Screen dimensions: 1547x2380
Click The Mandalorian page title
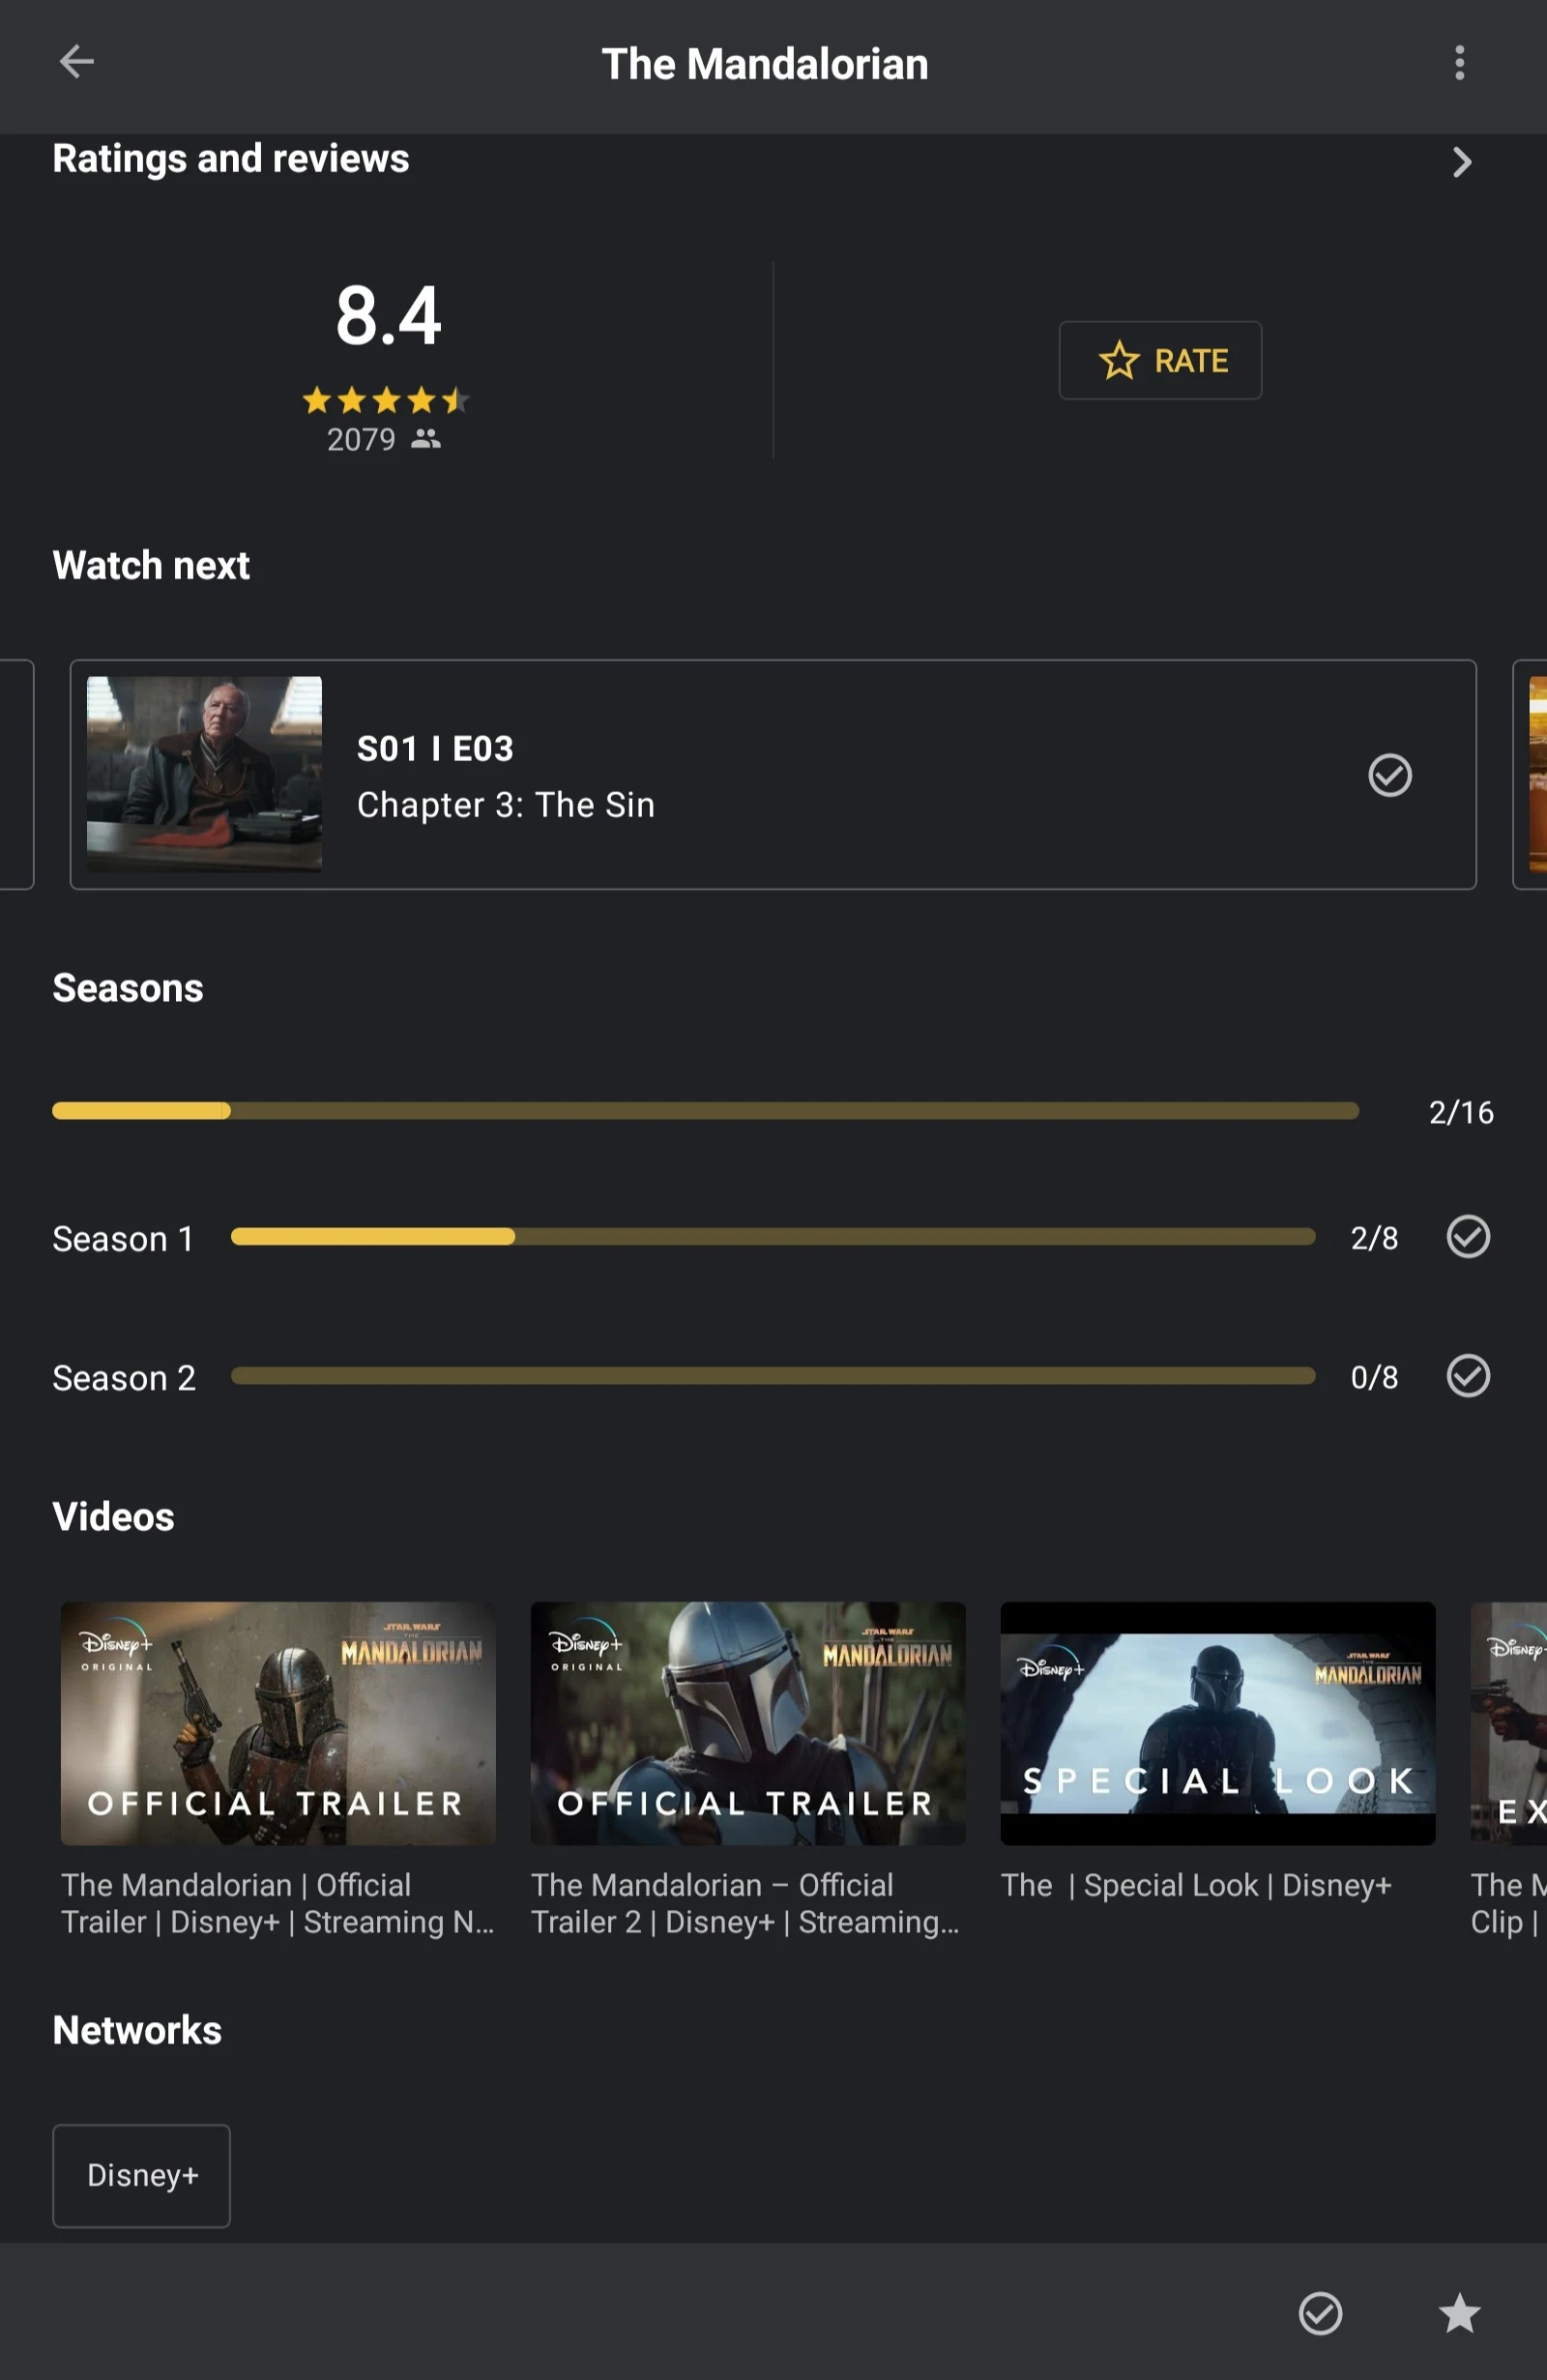(x=765, y=64)
